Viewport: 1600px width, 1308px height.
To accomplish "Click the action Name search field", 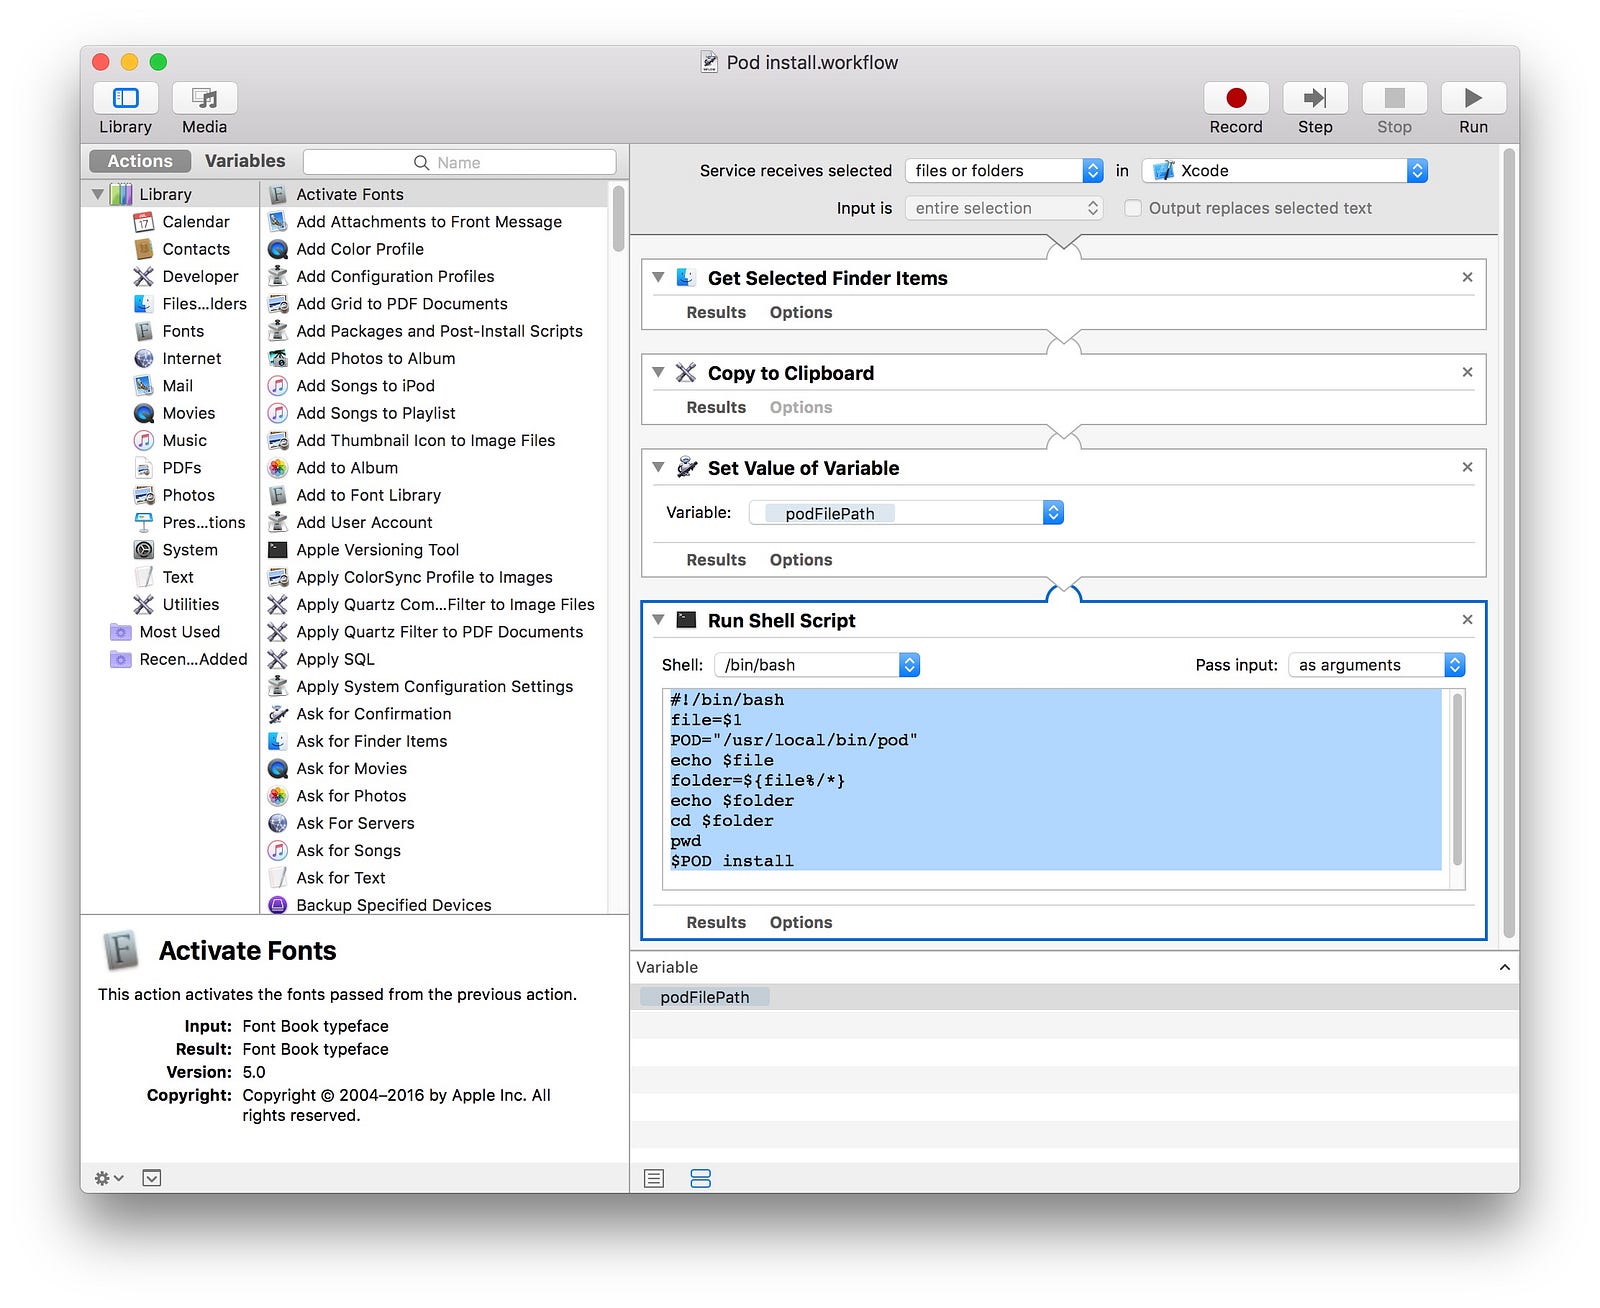I will (460, 162).
